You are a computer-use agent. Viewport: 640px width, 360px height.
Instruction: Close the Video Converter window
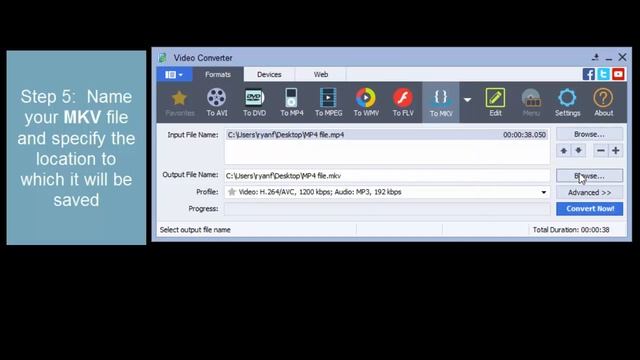point(622,57)
